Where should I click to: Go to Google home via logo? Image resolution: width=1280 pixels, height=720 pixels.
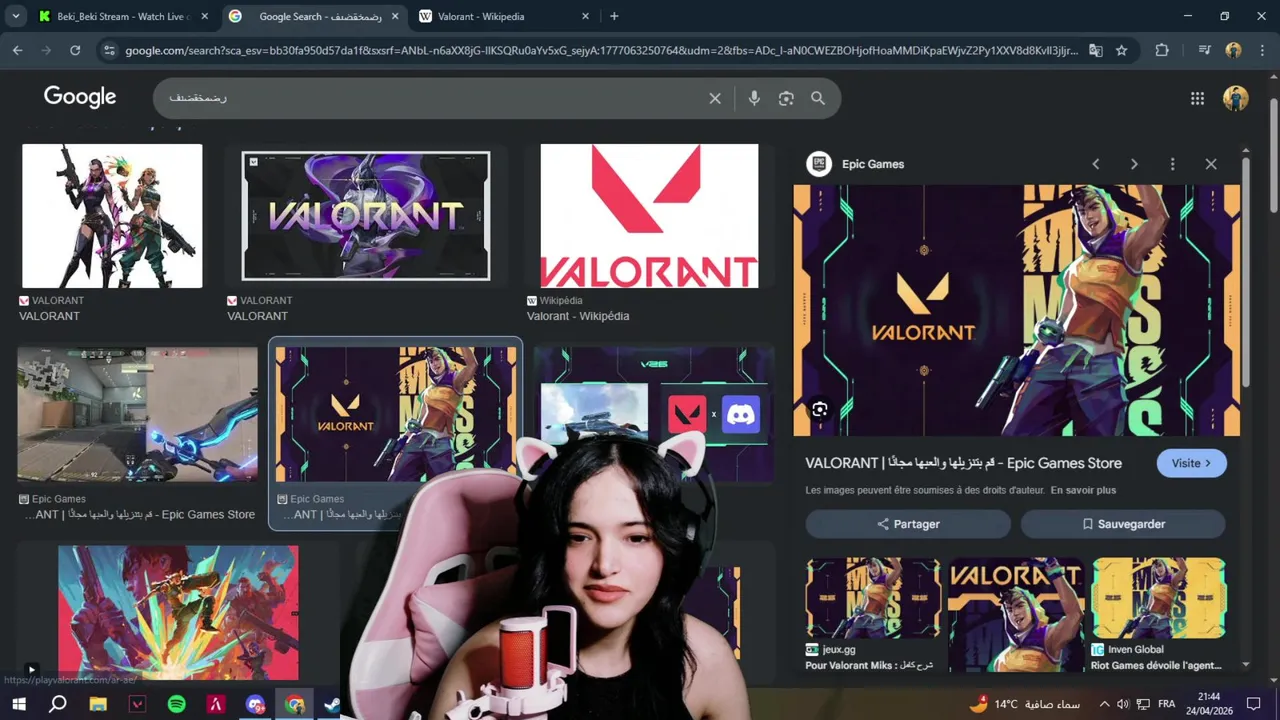(80, 97)
